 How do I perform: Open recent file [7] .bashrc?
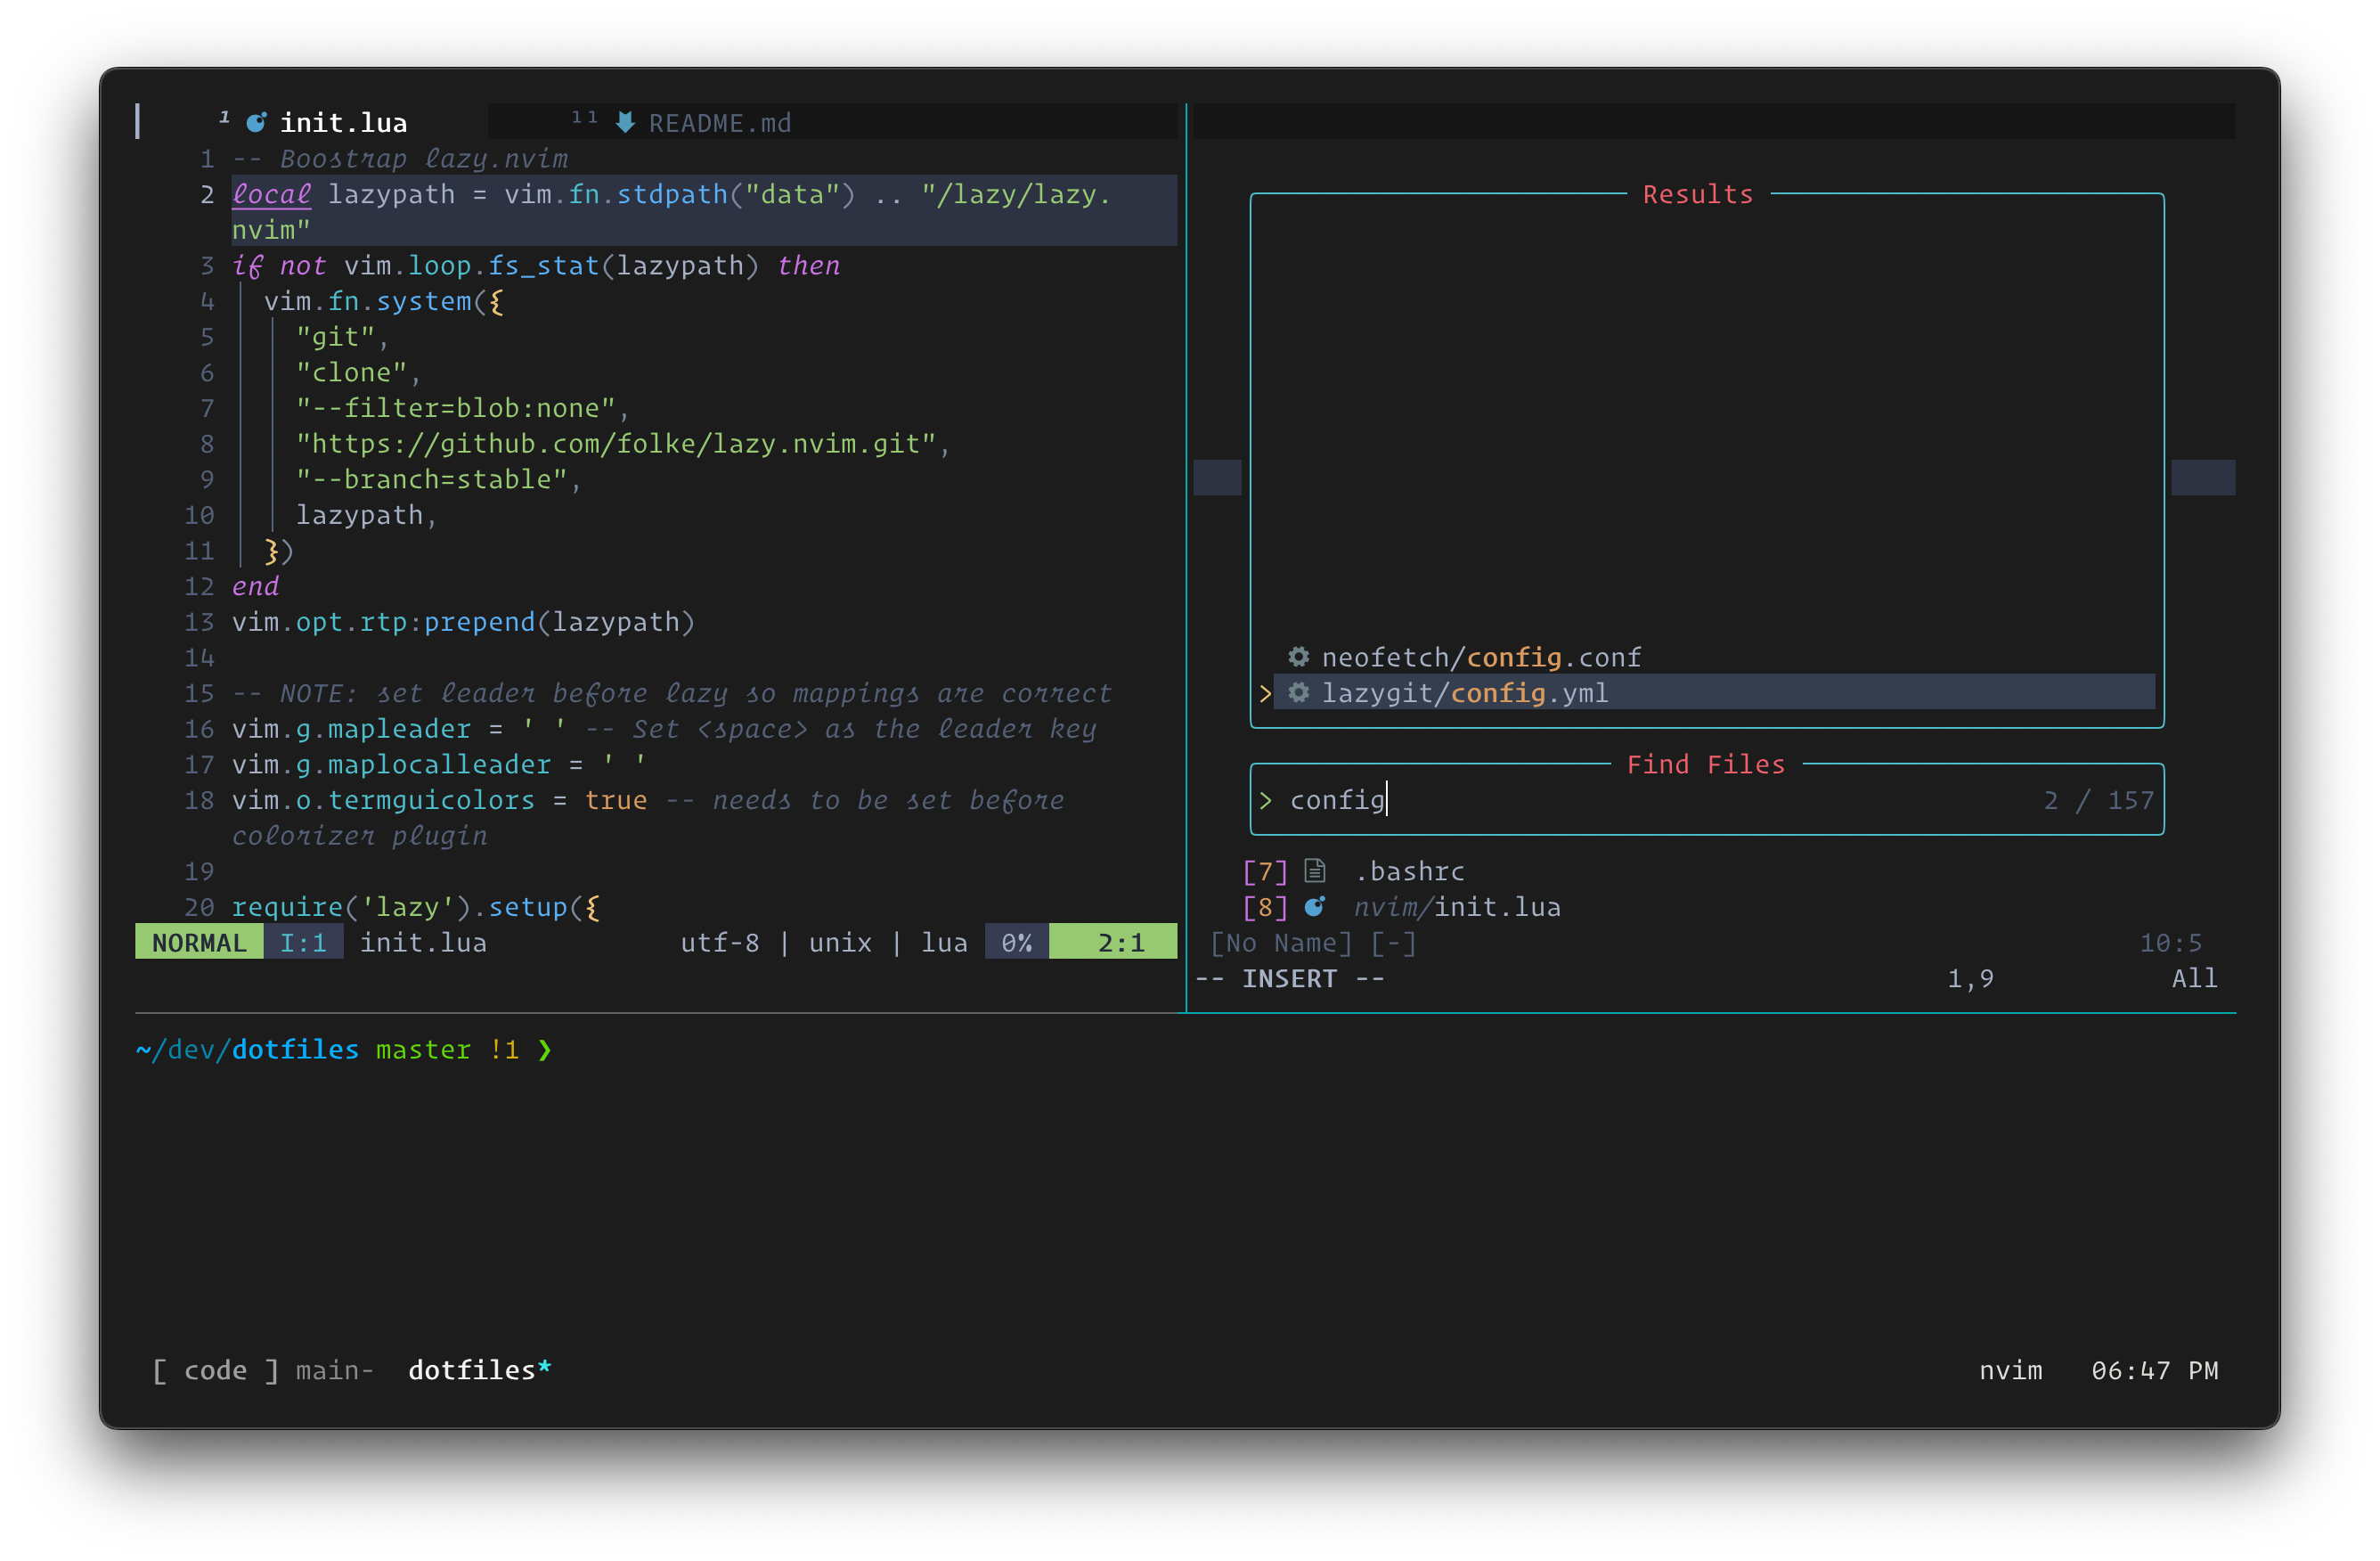pyautogui.click(x=1354, y=871)
